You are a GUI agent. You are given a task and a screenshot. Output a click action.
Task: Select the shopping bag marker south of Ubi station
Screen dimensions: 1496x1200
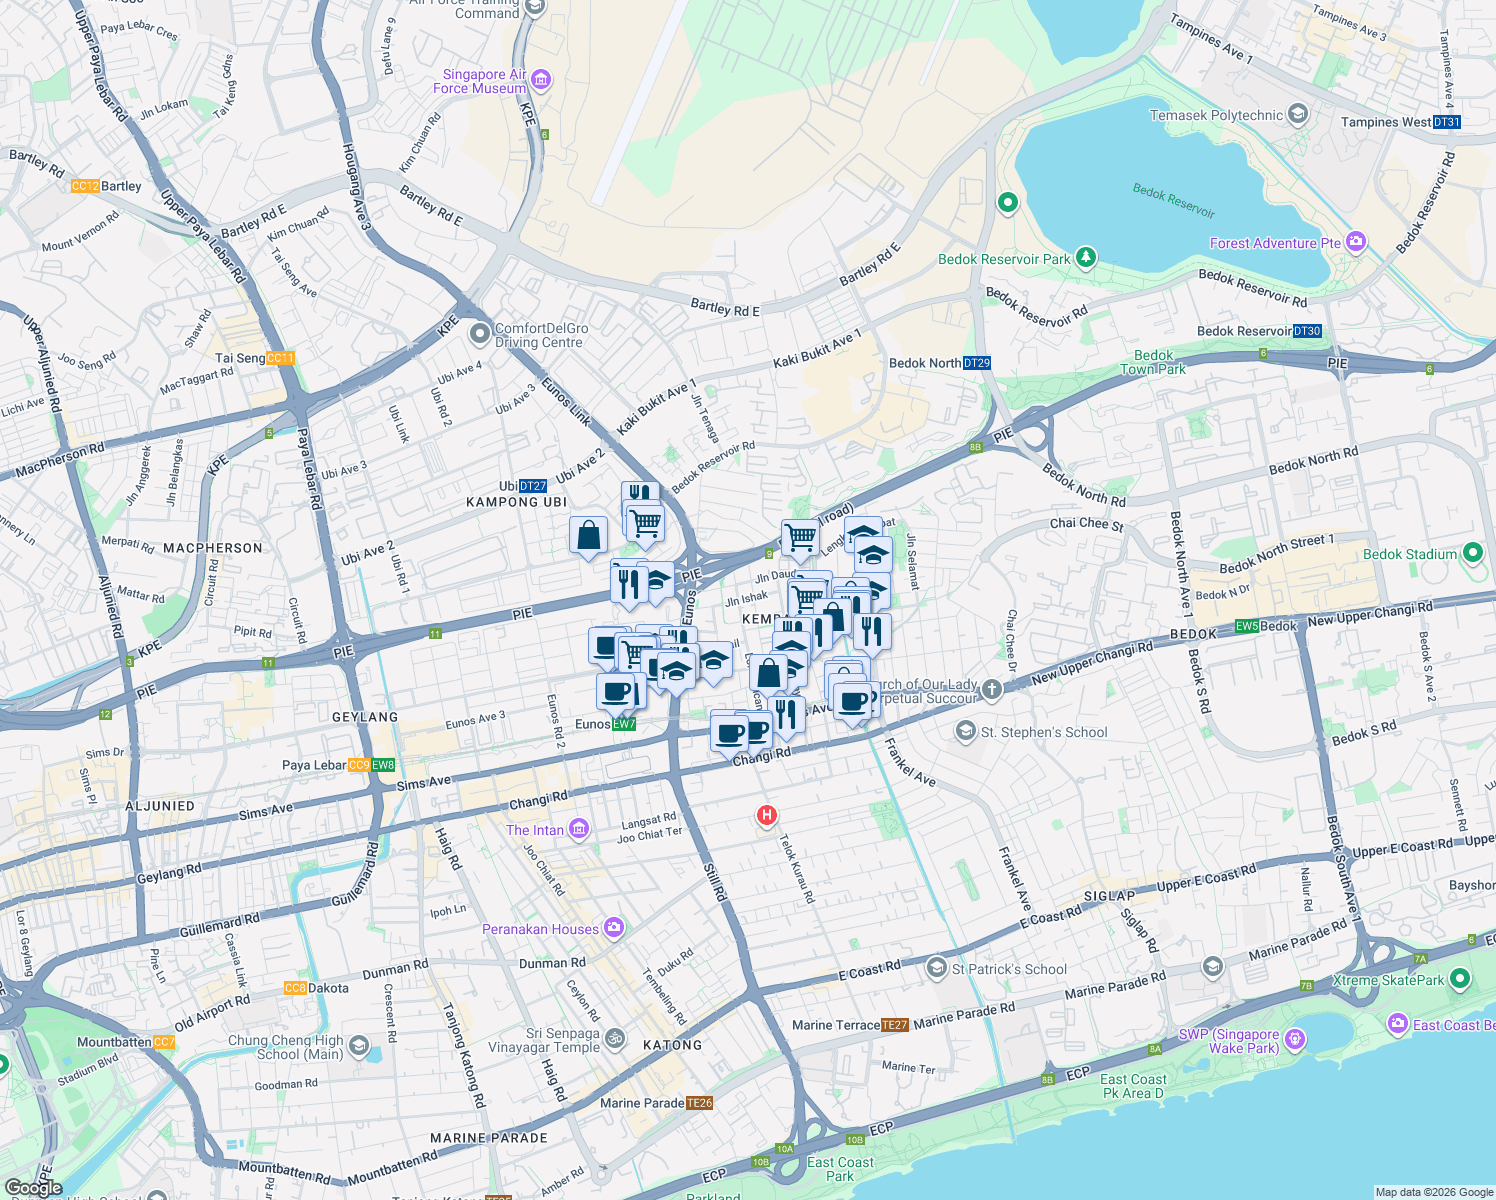(x=589, y=535)
